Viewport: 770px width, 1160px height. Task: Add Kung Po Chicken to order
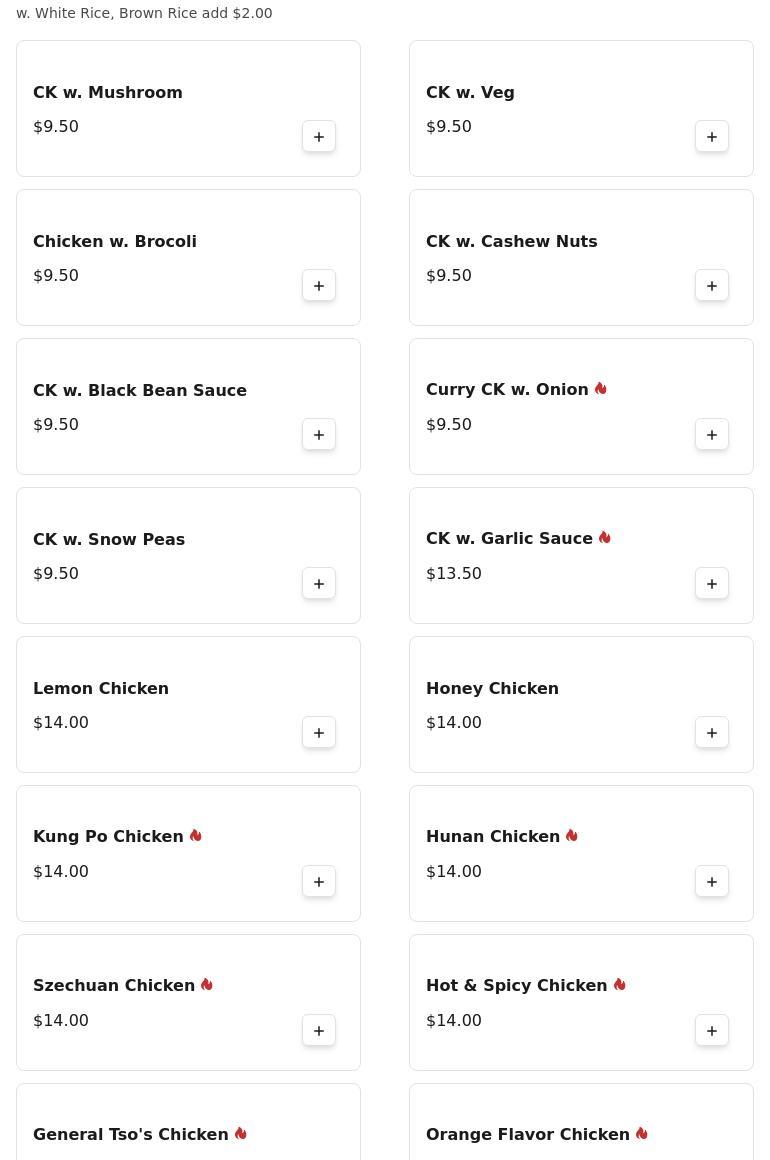[319, 882]
